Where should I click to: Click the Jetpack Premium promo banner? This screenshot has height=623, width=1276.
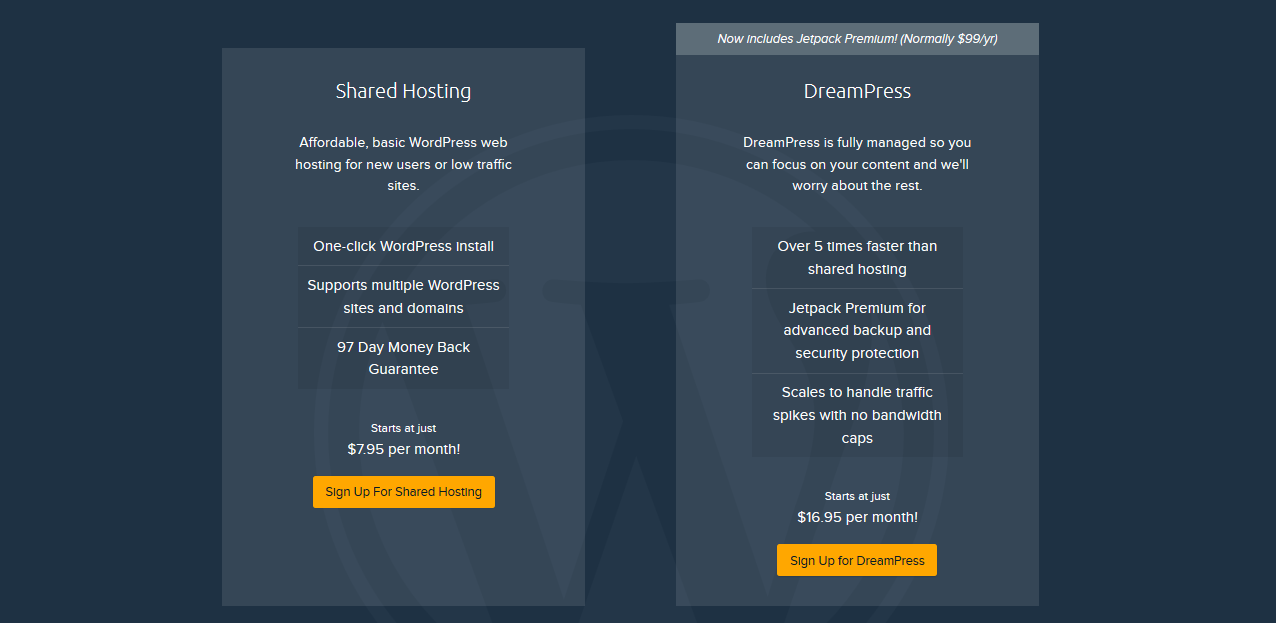[x=857, y=39]
